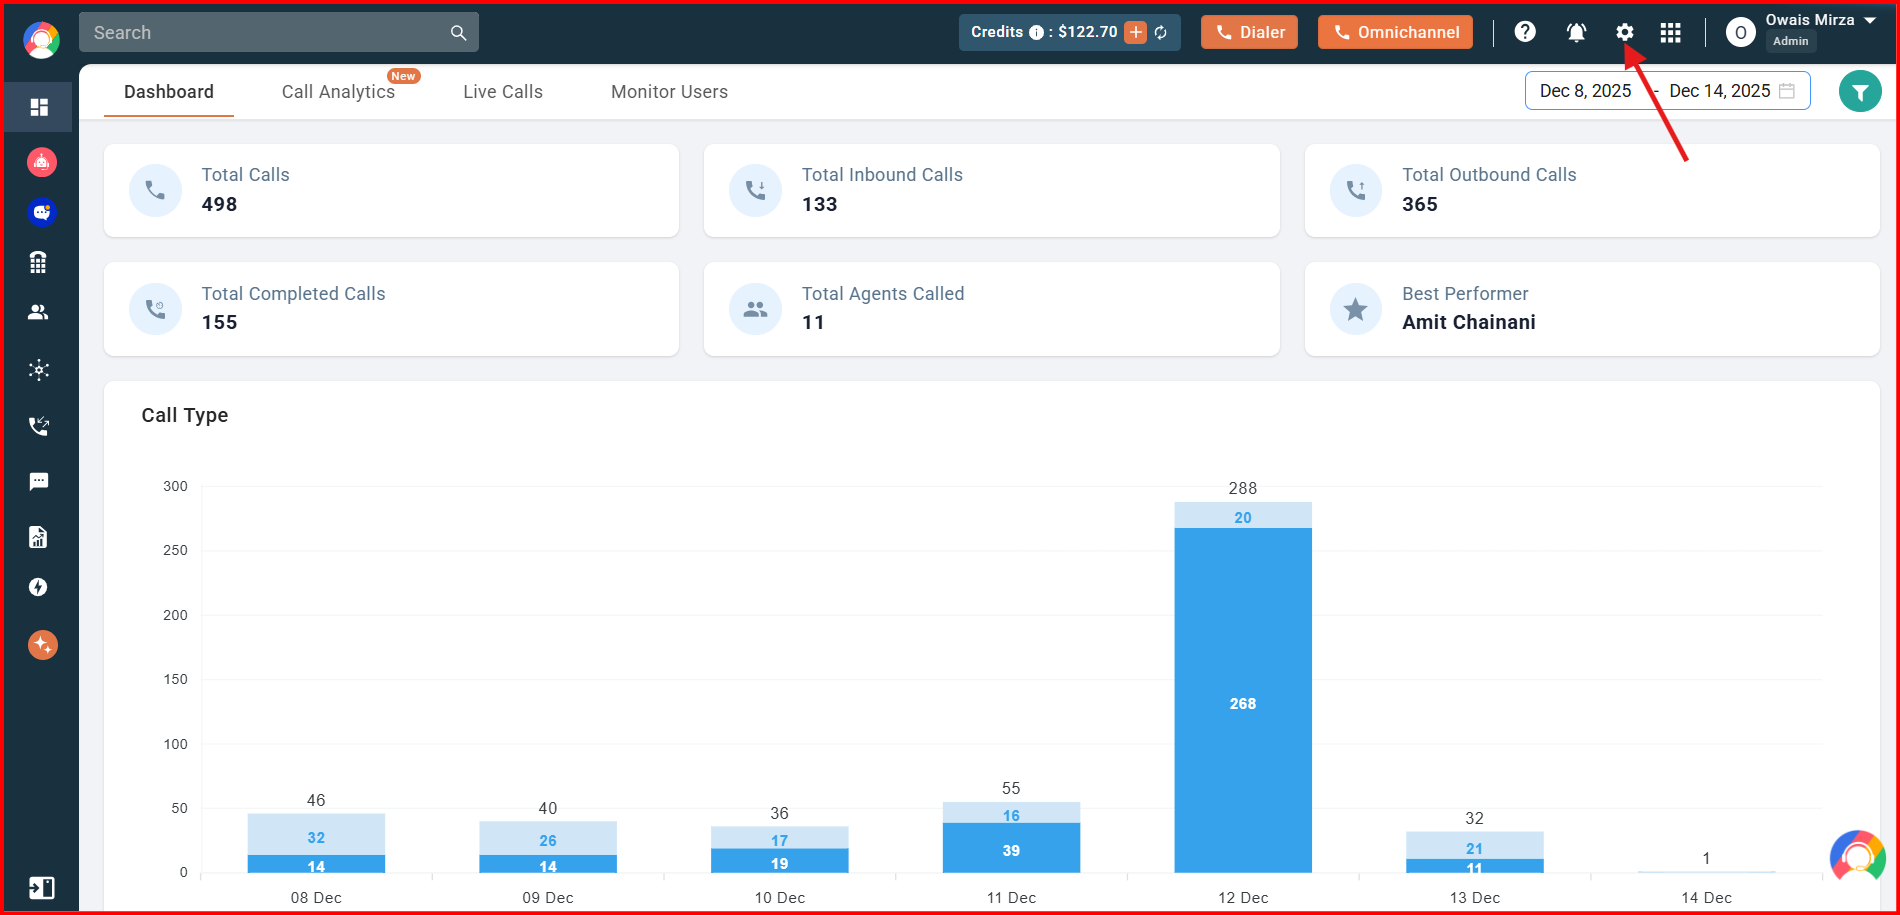Open the users/contacts icon in sidebar
Screen dimensions: 1900x915
(38, 312)
